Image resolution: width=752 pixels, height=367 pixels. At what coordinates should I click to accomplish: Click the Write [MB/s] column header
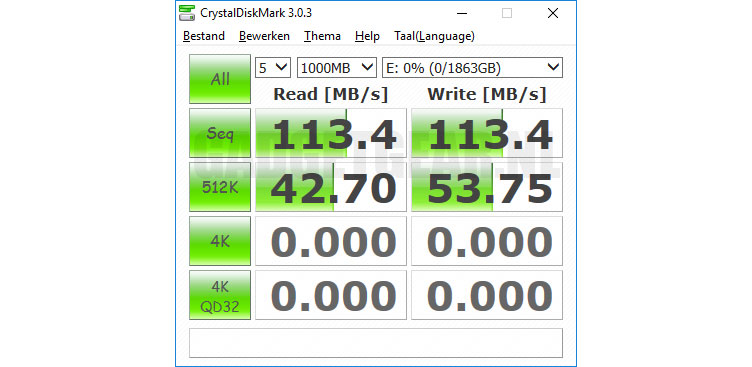[x=487, y=95]
